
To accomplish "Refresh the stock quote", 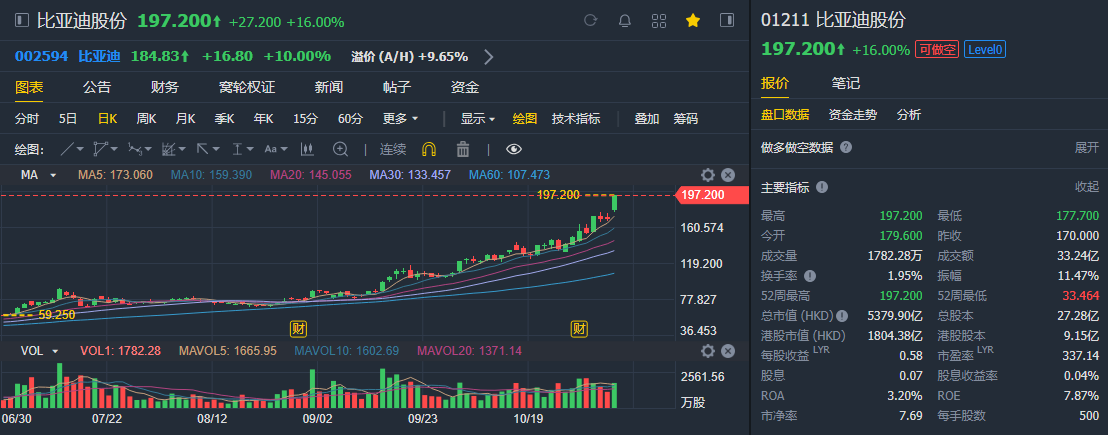I will tap(591, 20).
